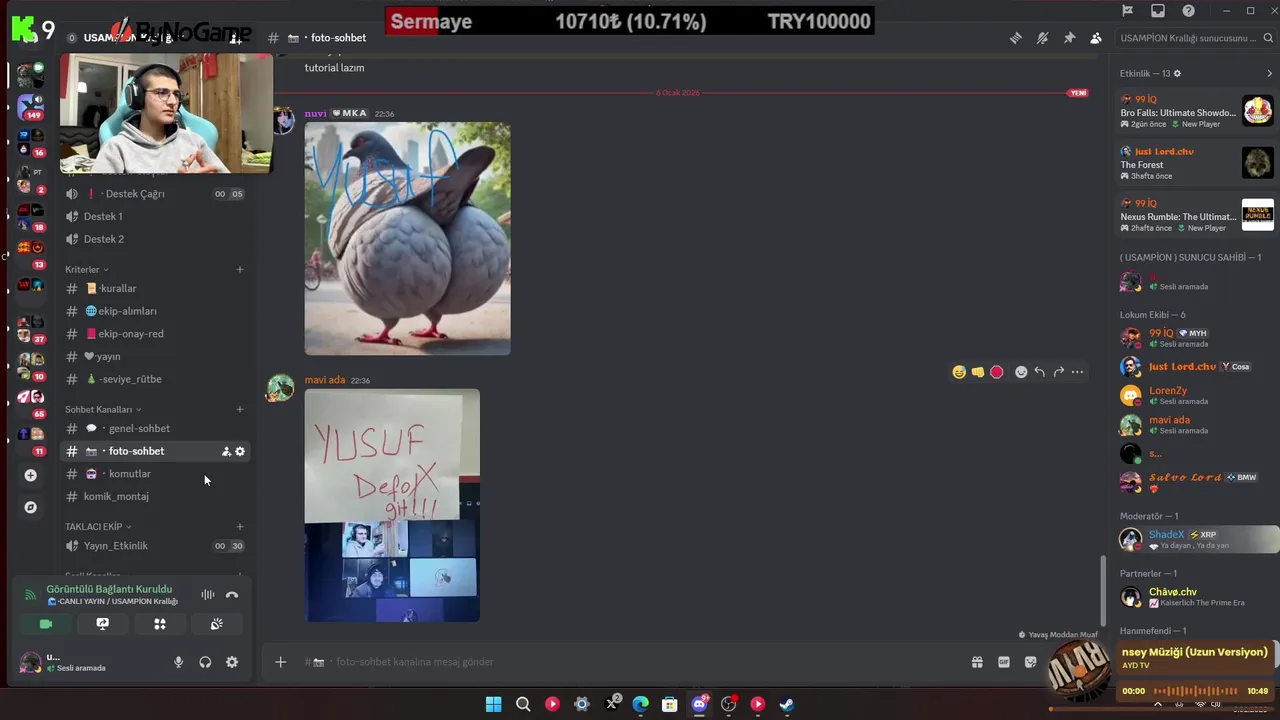The height and width of the screenshot is (720, 1280).
Task: Open the inbox tray icon
Action: [1158, 11]
